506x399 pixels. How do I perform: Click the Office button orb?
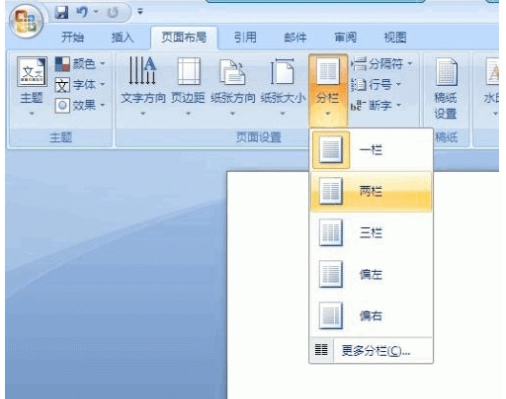pos(26,21)
